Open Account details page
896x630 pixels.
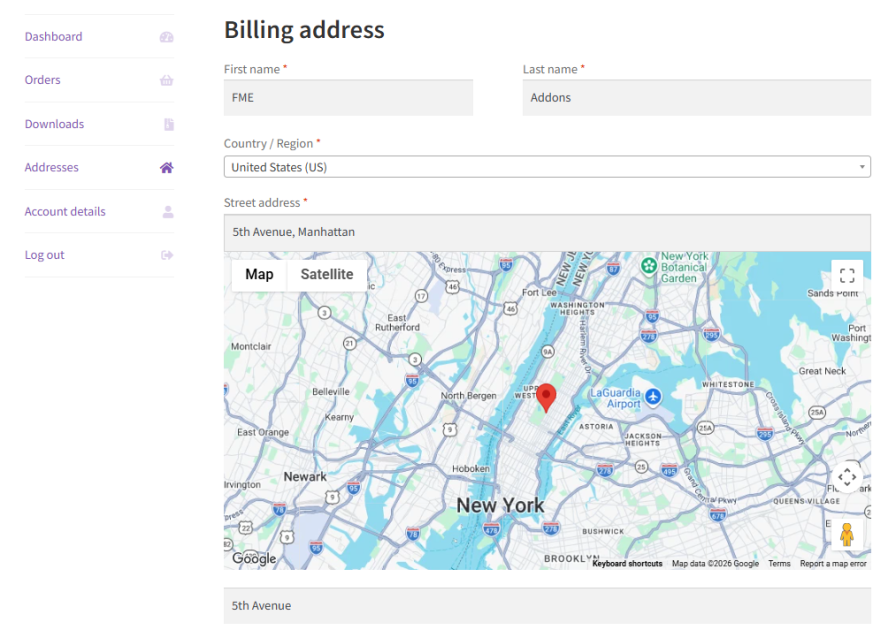point(65,212)
